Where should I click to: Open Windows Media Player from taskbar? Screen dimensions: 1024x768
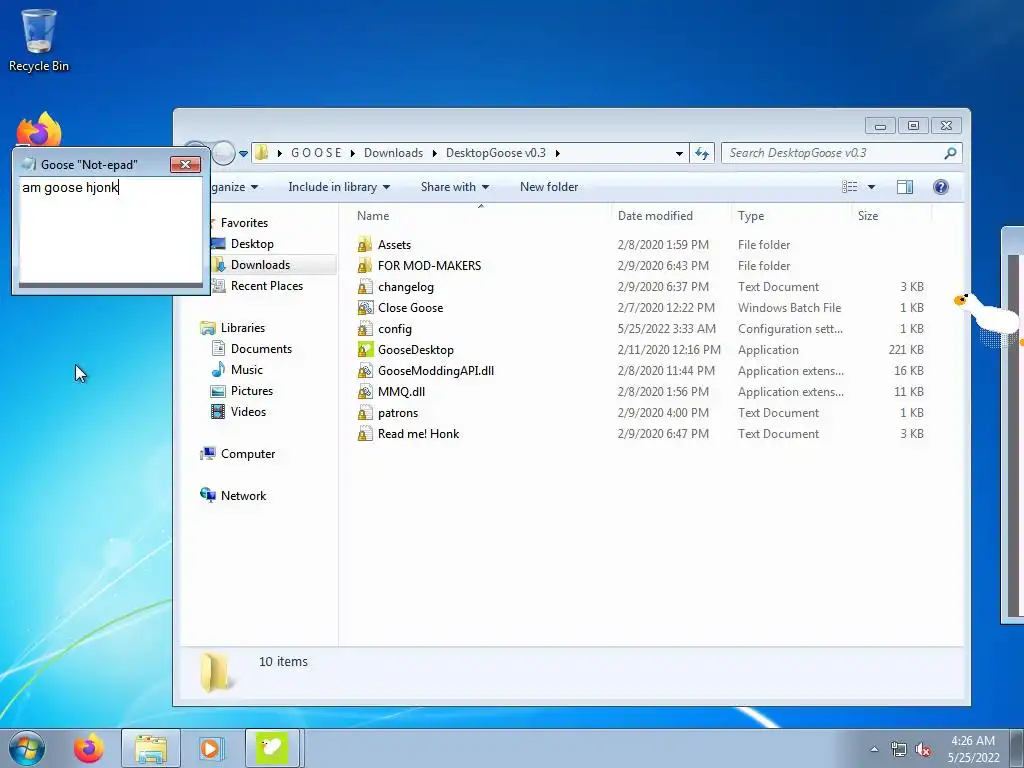pos(211,748)
